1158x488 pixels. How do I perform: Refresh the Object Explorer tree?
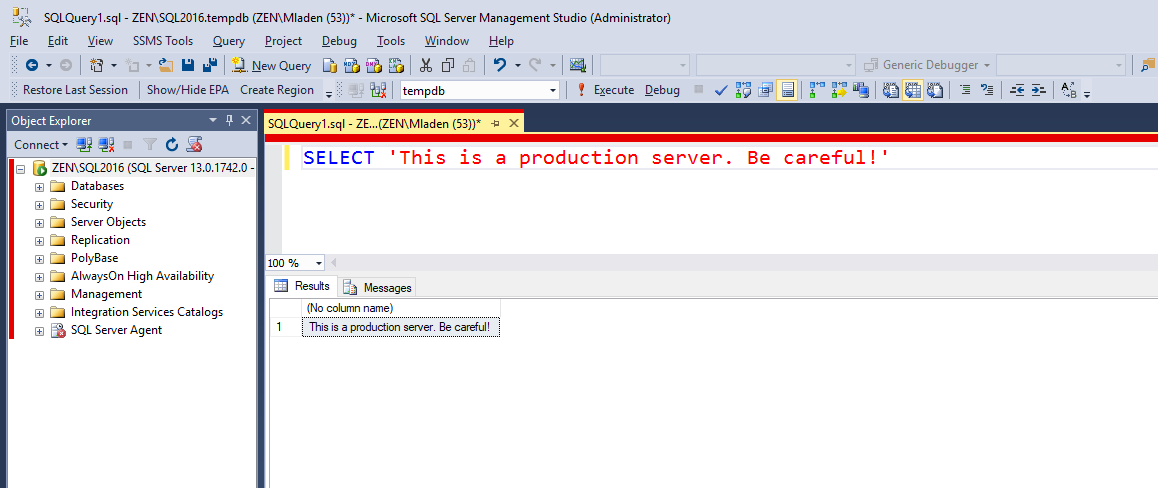click(172, 145)
